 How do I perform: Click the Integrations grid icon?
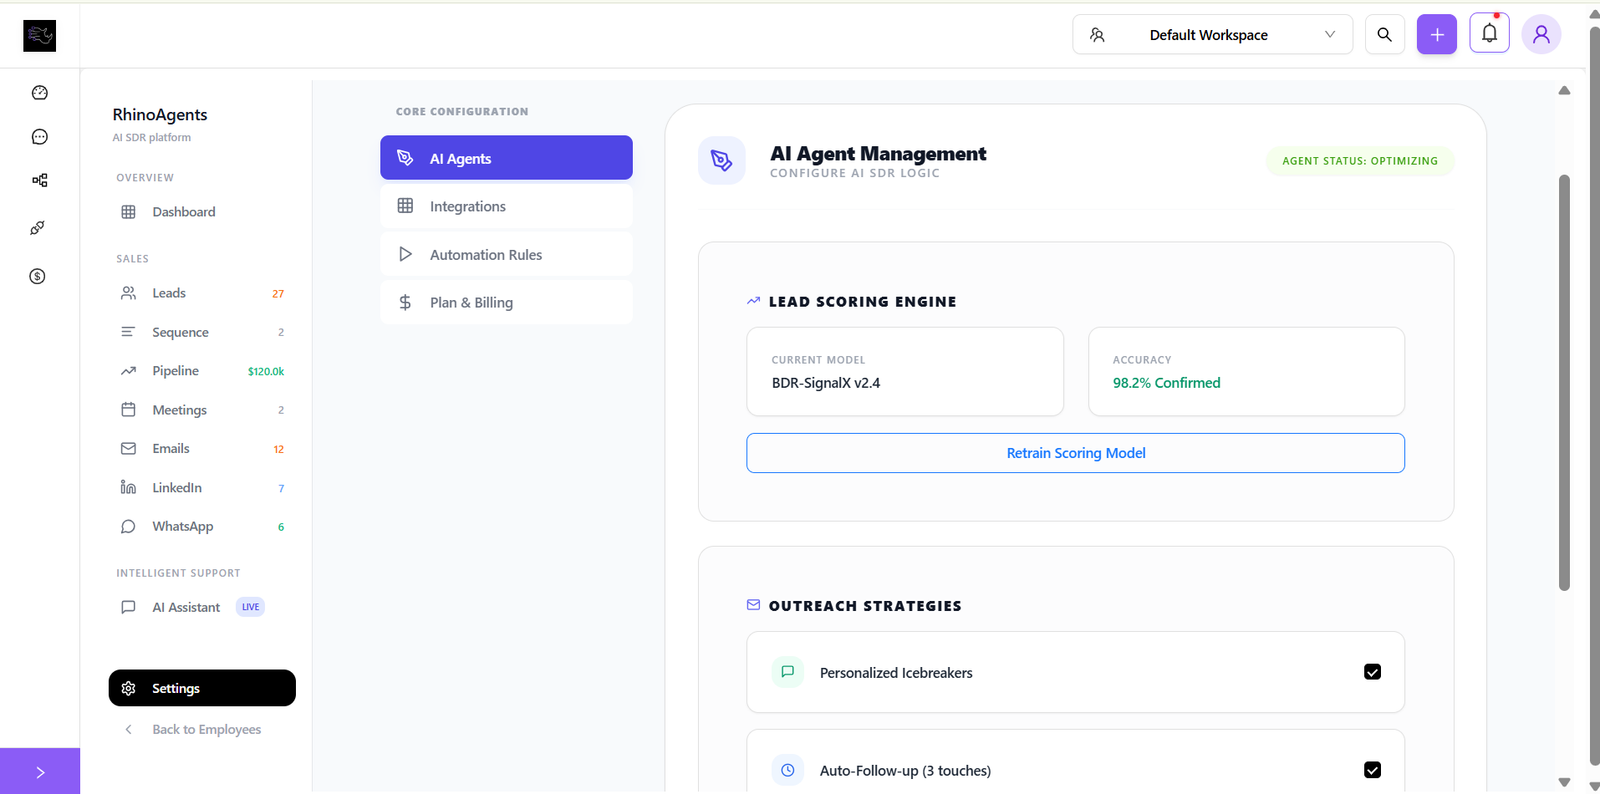[x=405, y=206]
